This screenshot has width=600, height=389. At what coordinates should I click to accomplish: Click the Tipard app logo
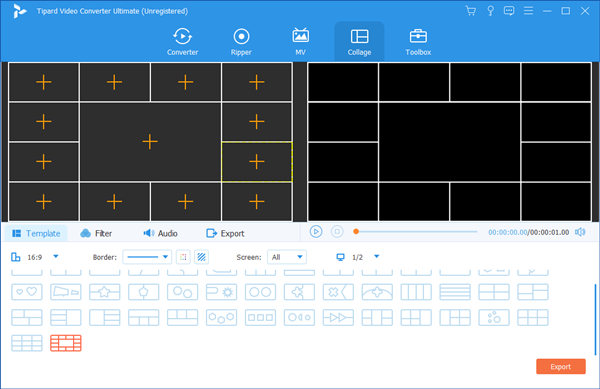coord(19,11)
